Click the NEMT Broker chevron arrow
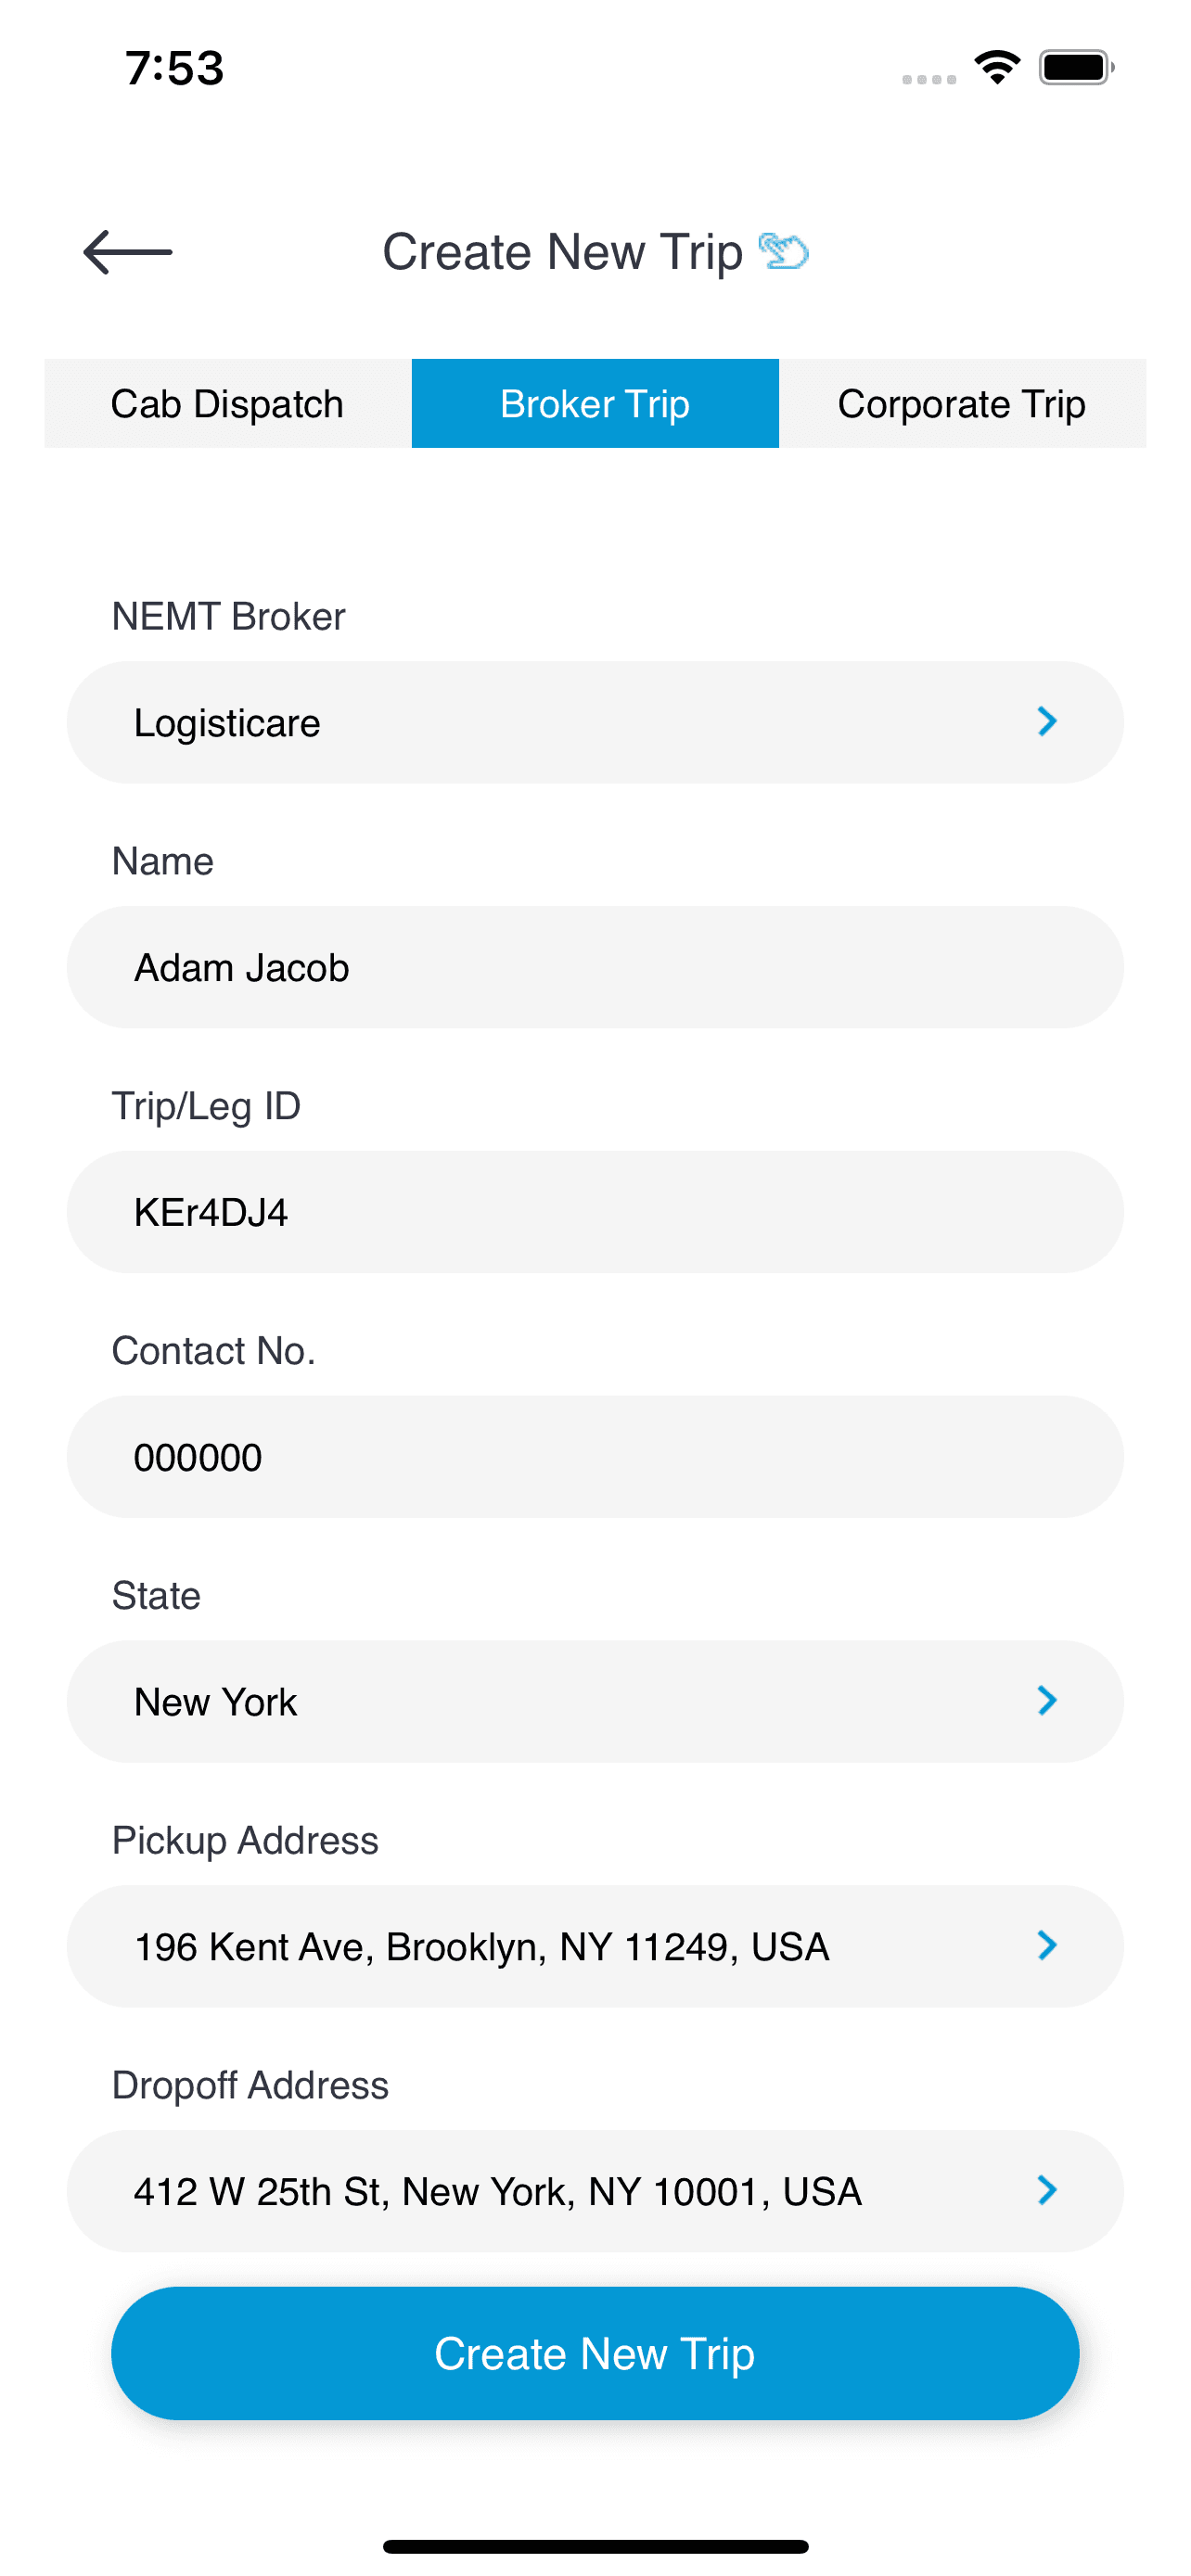 click(1046, 721)
